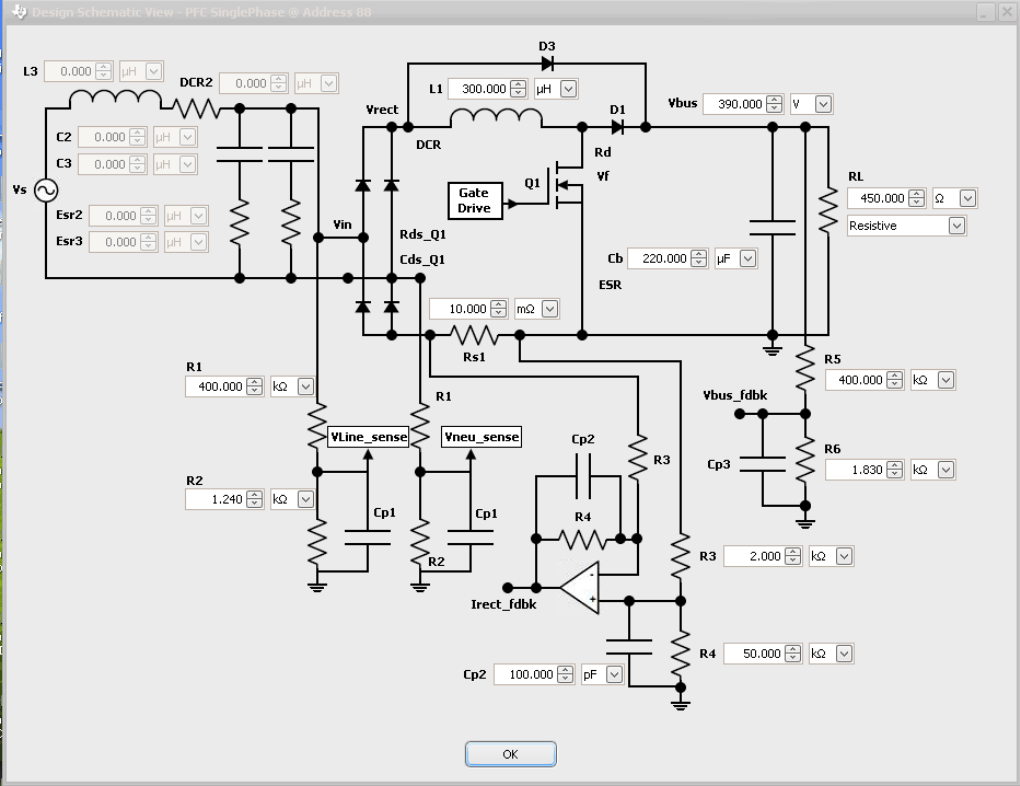Open the Cp2 pF unit dropdown

pyautogui.click(x=612, y=675)
